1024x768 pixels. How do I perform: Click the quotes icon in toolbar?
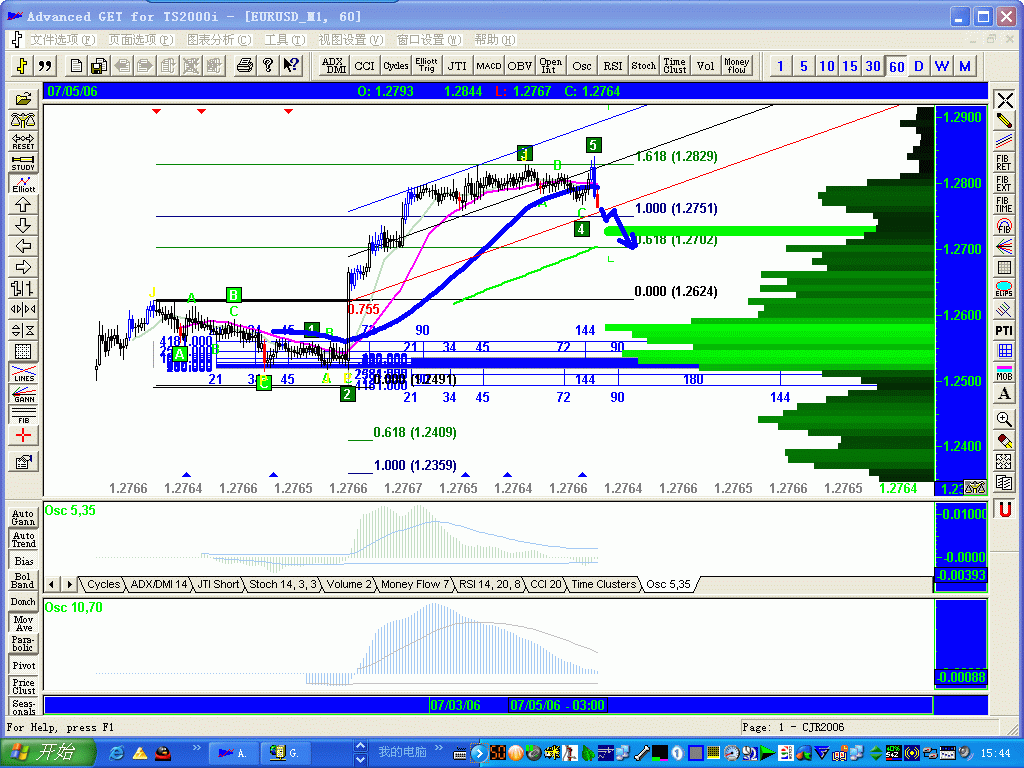pyautogui.click(x=45, y=65)
